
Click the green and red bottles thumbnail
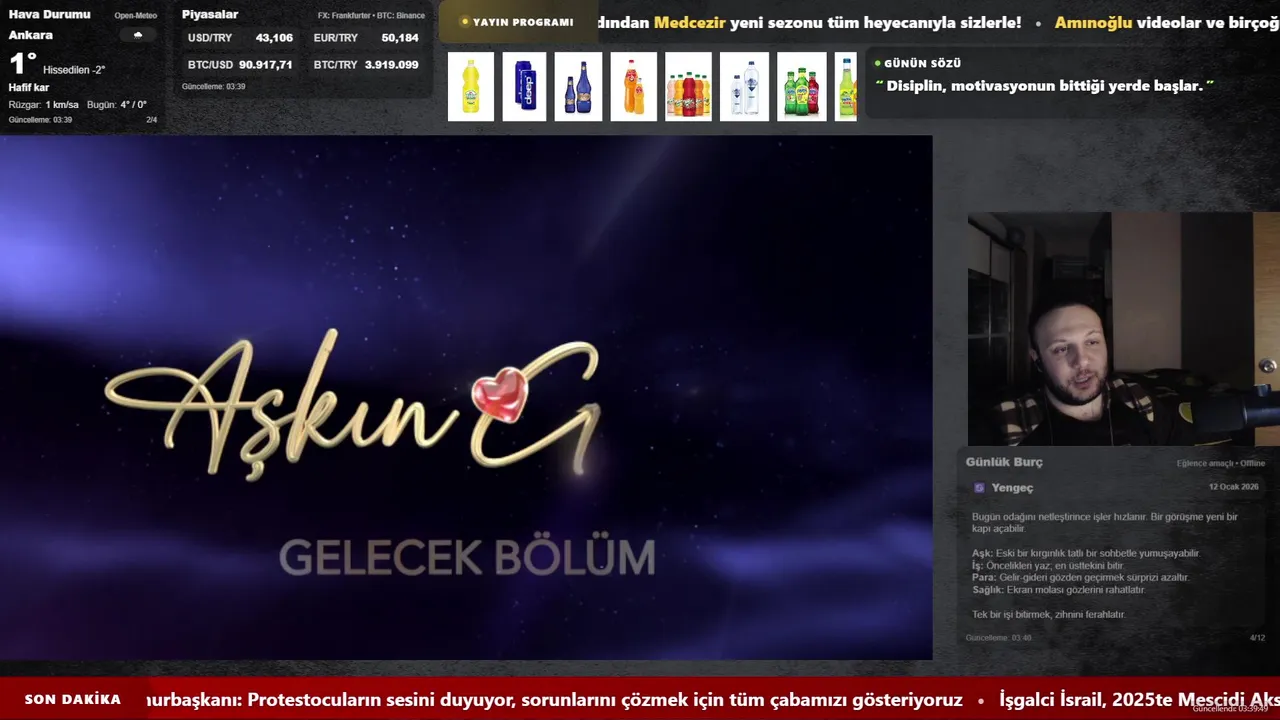(x=801, y=87)
